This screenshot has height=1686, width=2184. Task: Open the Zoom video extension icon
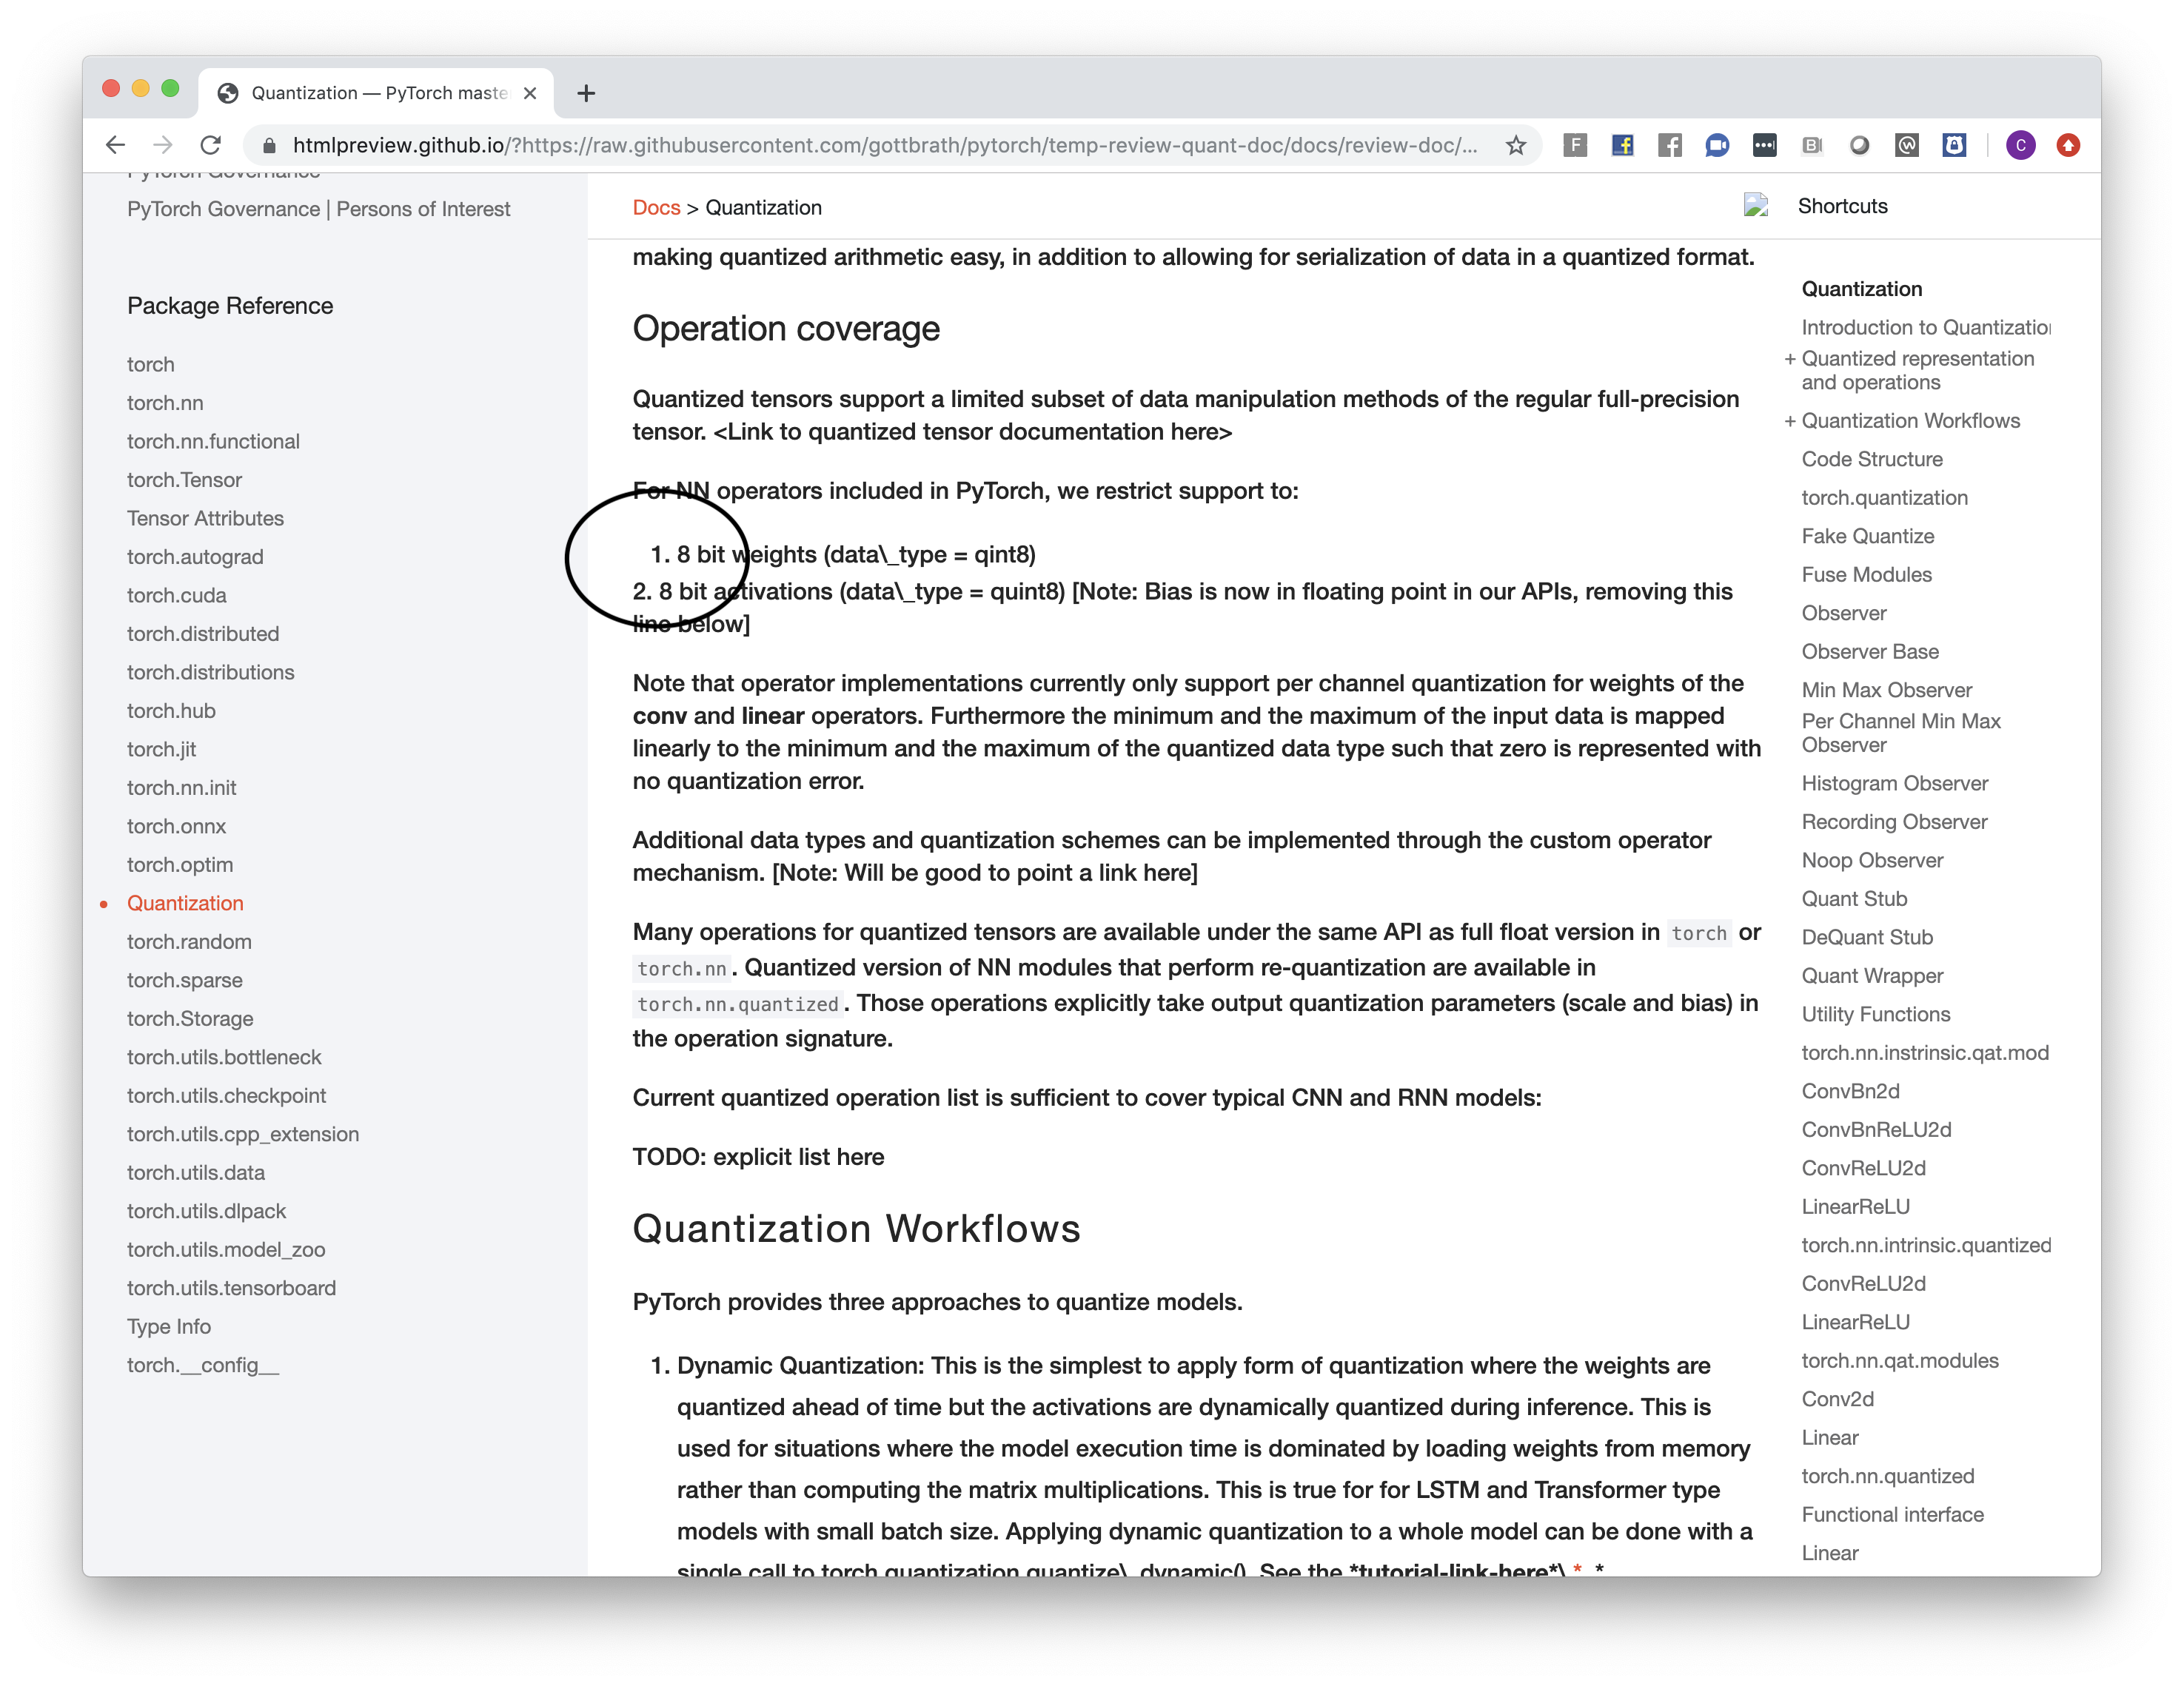[1718, 145]
